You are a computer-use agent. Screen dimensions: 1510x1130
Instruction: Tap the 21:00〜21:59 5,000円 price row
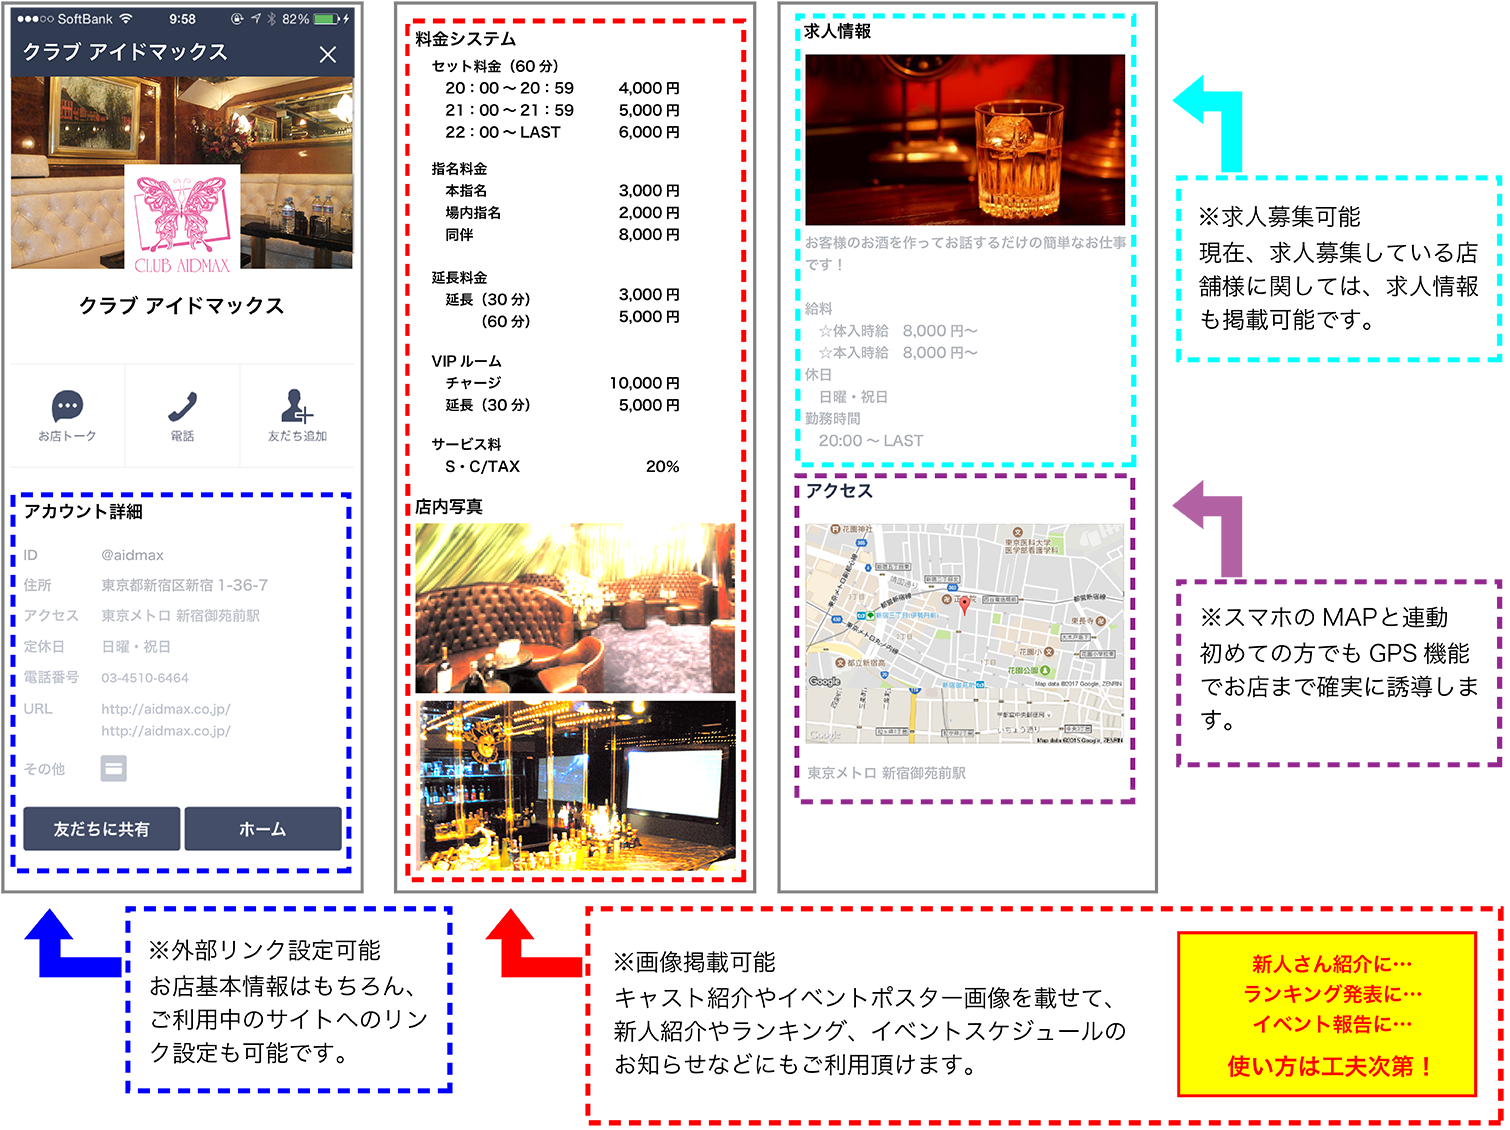click(x=562, y=110)
